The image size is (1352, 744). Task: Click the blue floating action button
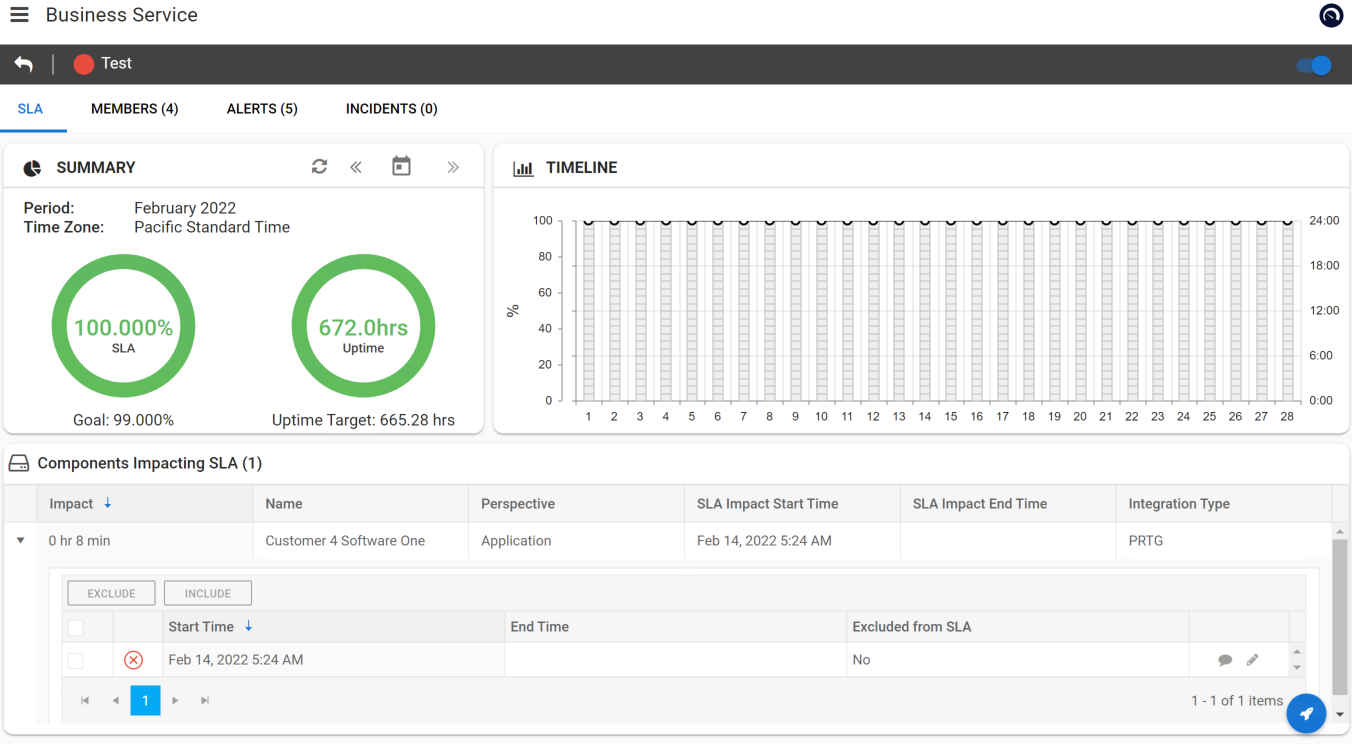pyautogui.click(x=1306, y=713)
